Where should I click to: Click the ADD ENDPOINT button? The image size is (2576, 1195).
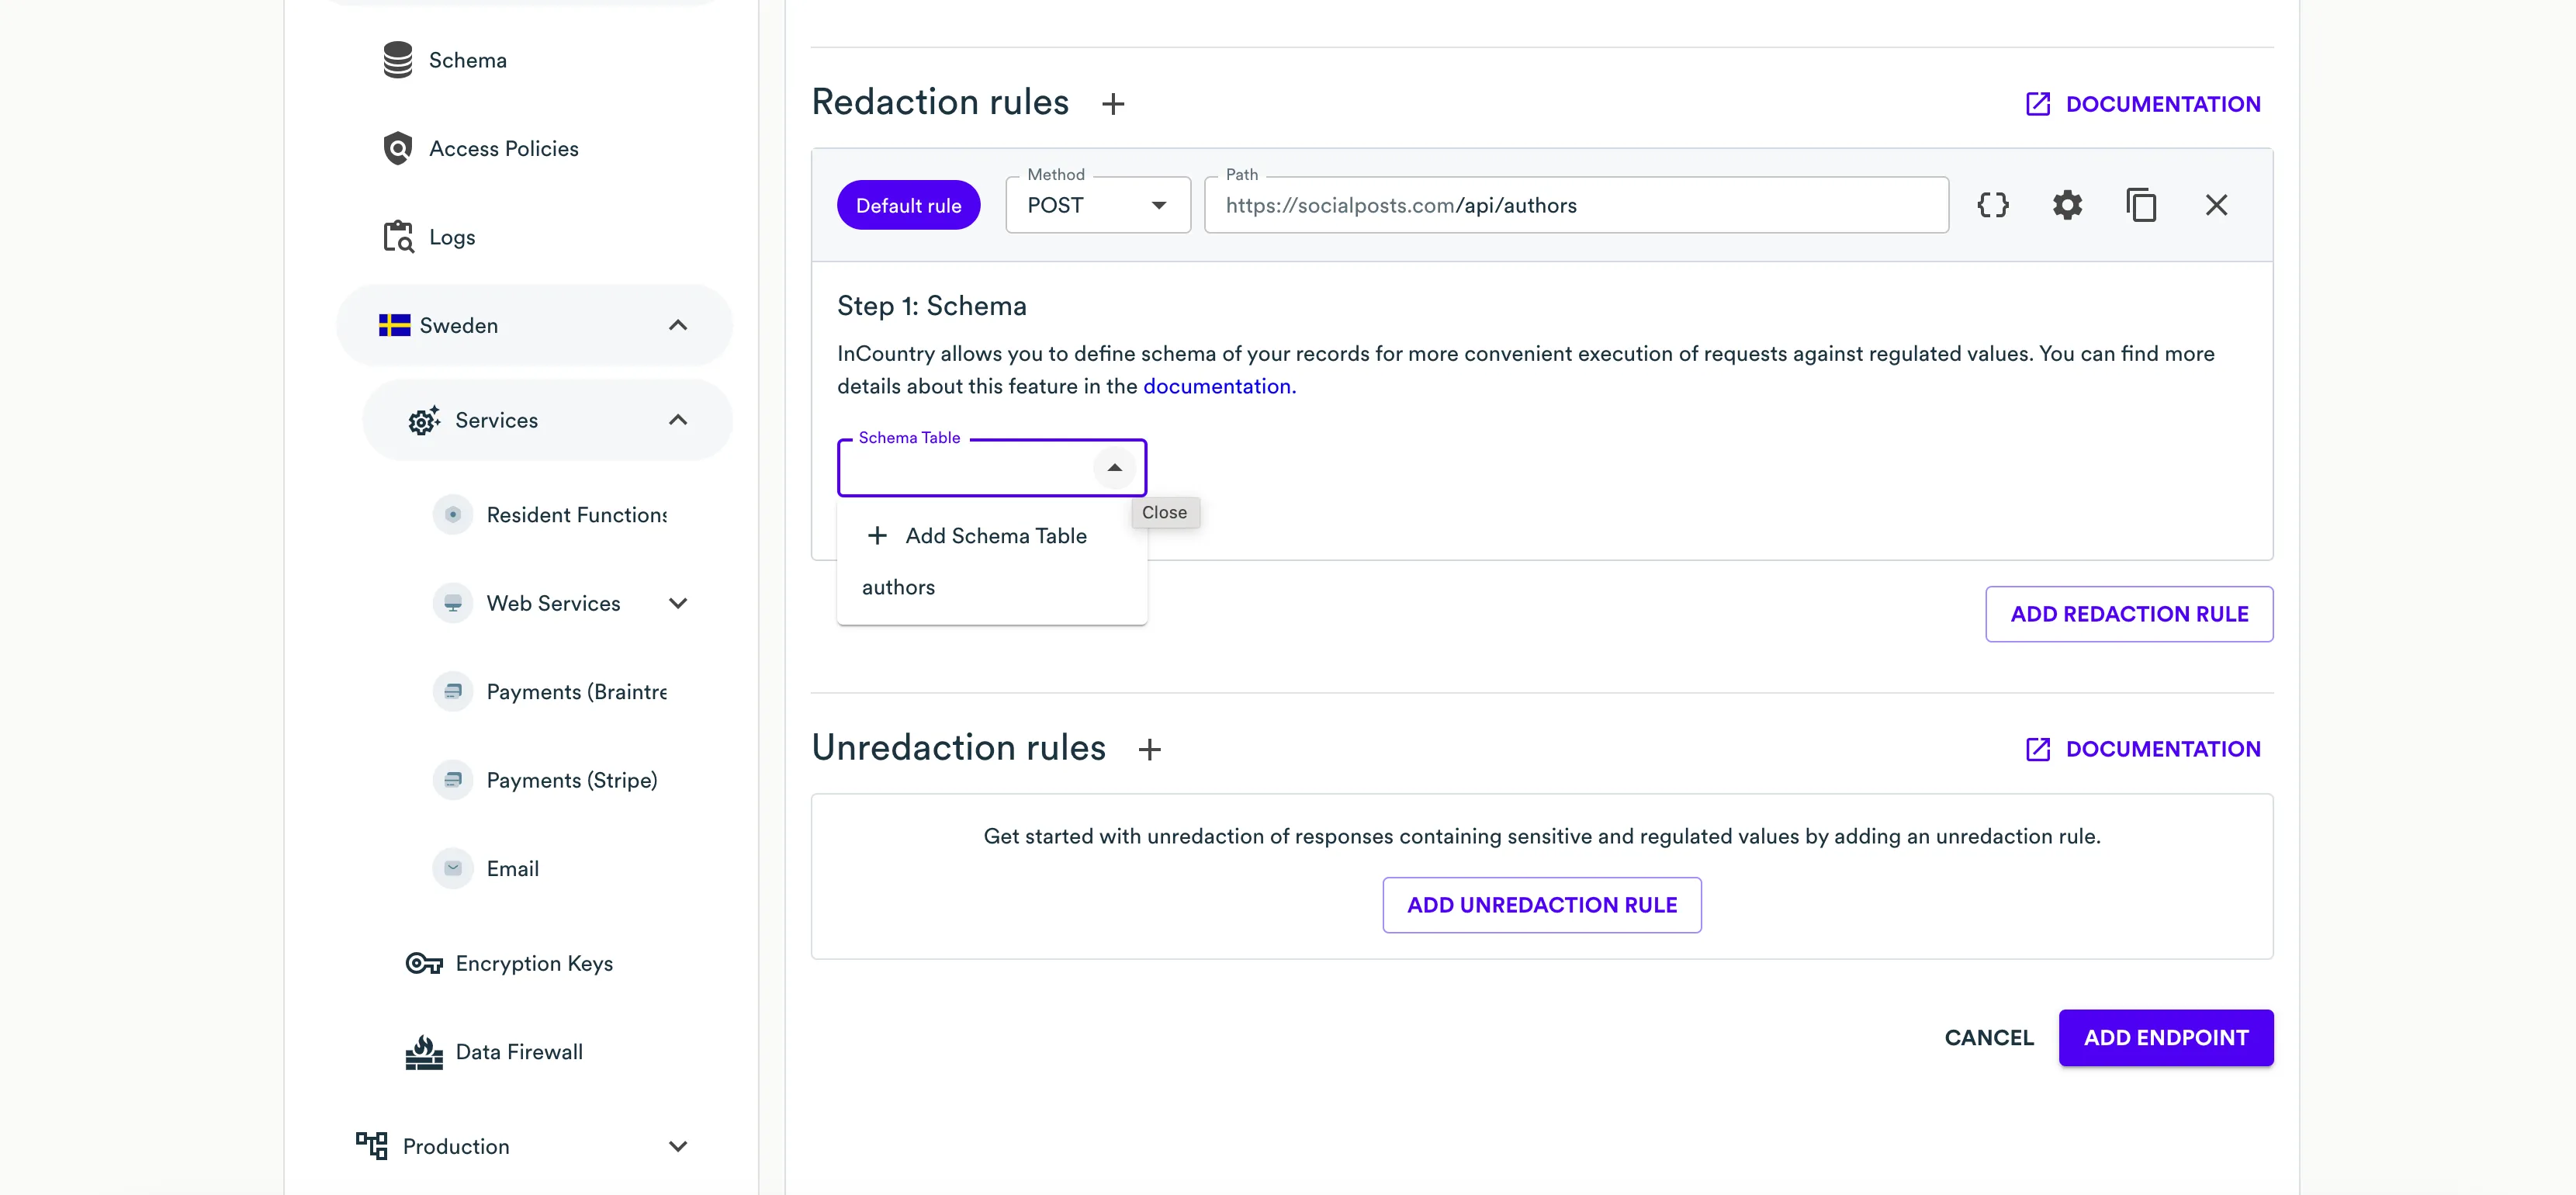pyautogui.click(x=2165, y=1037)
